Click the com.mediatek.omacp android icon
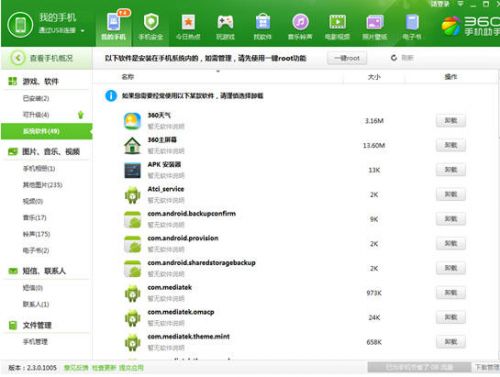 (x=133, y=318)
